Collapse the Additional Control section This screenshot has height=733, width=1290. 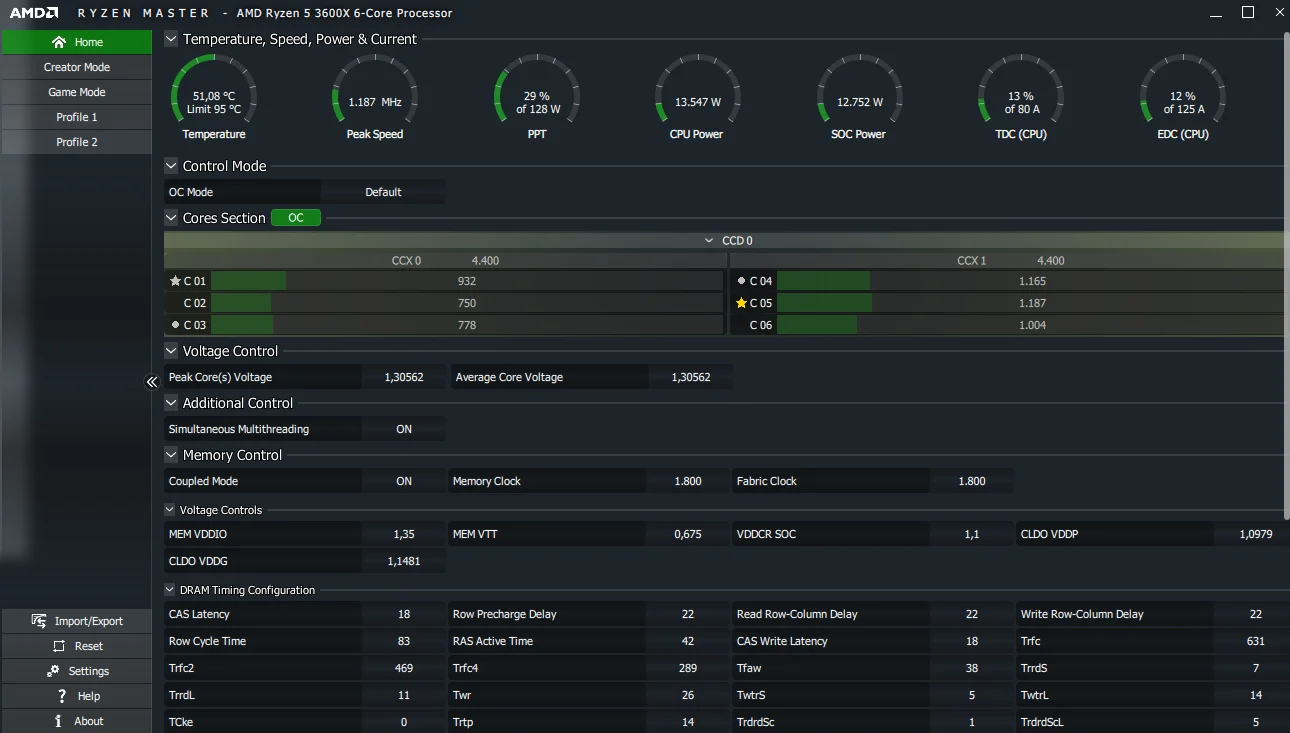[171, 403]
